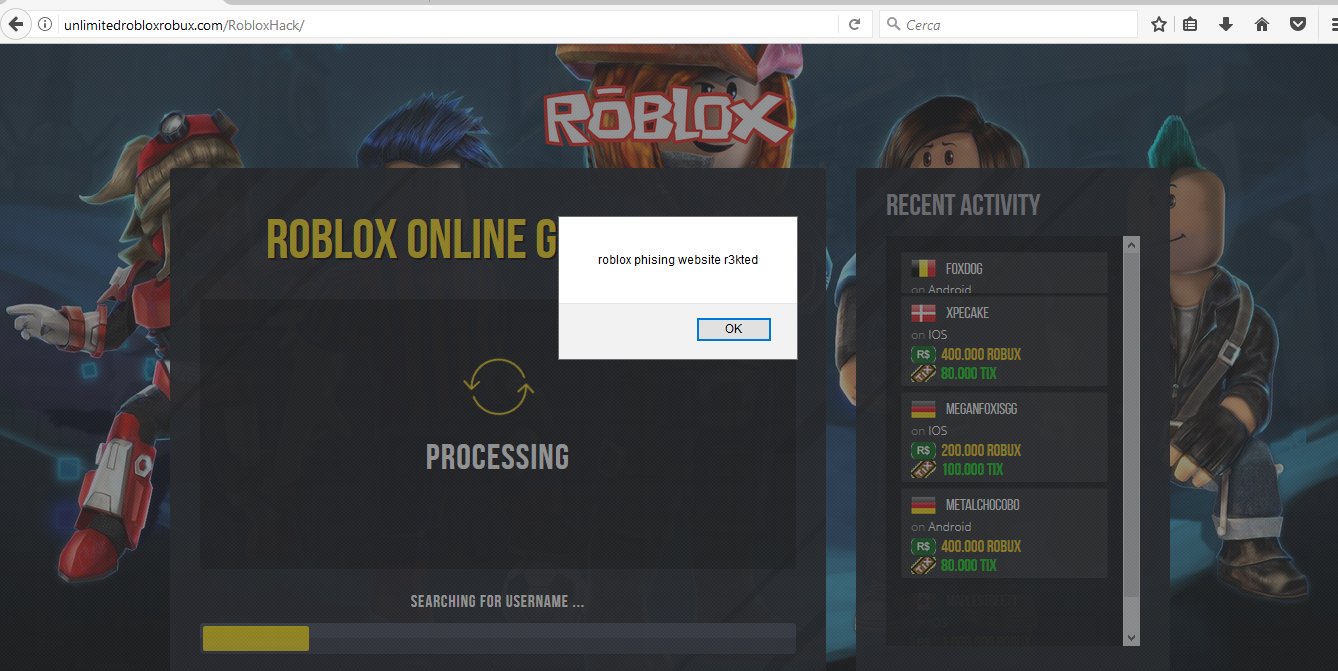The image size is (1338, 671).
Task: Click the ROBLOX ONLINE heading
Action: (412, 240)
